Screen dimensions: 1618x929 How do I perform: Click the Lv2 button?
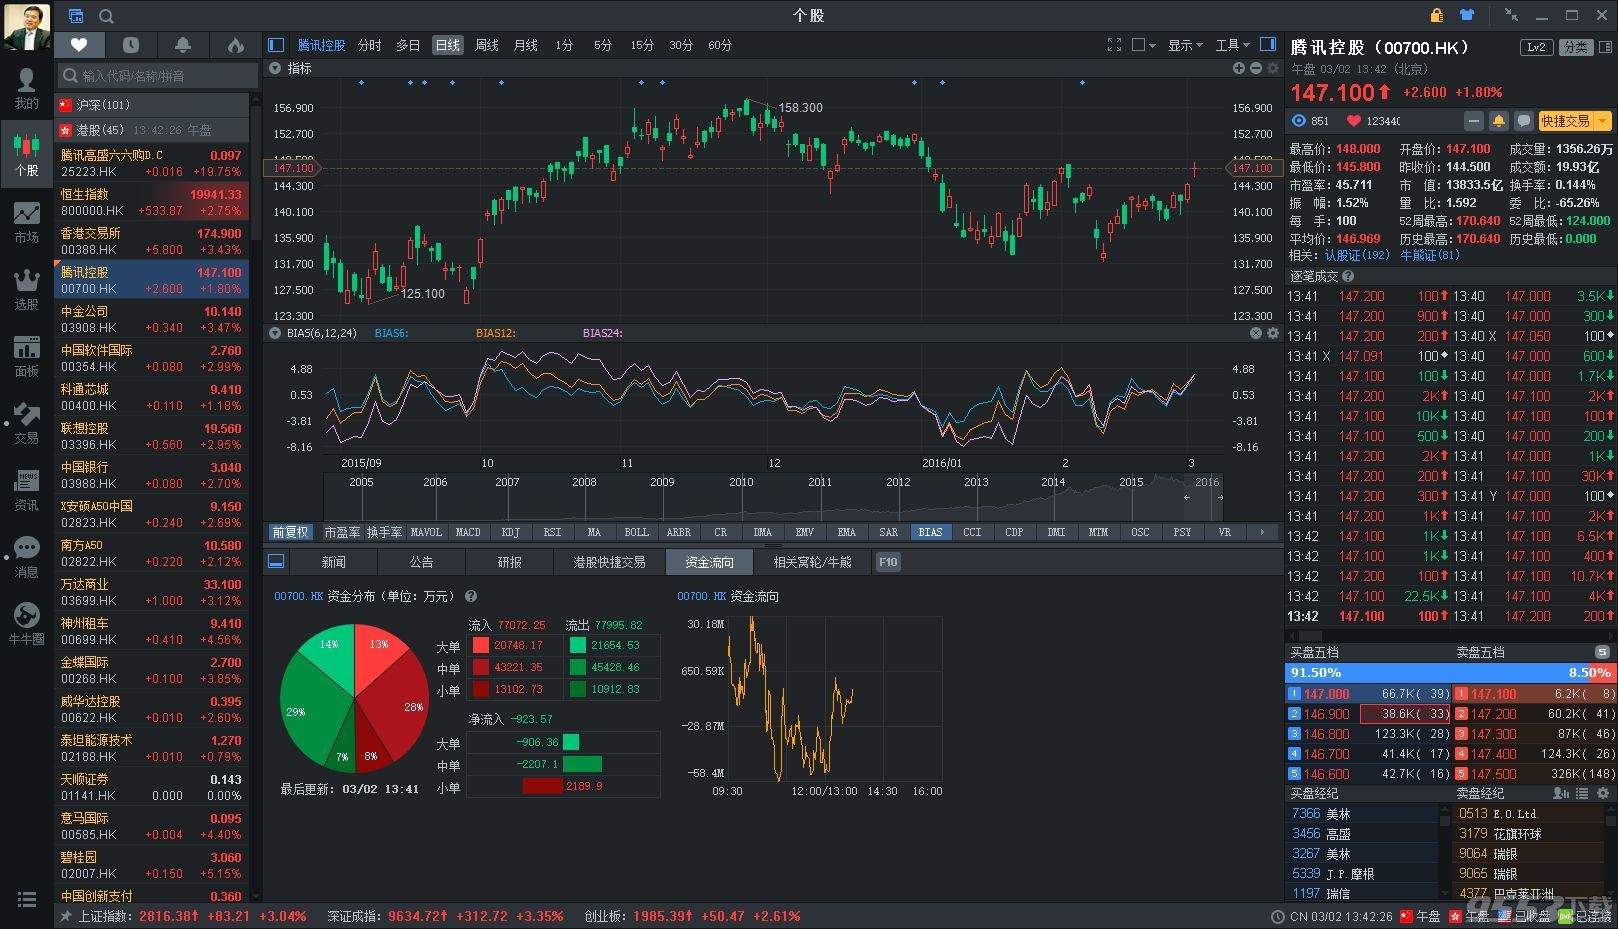point(1536,47)
